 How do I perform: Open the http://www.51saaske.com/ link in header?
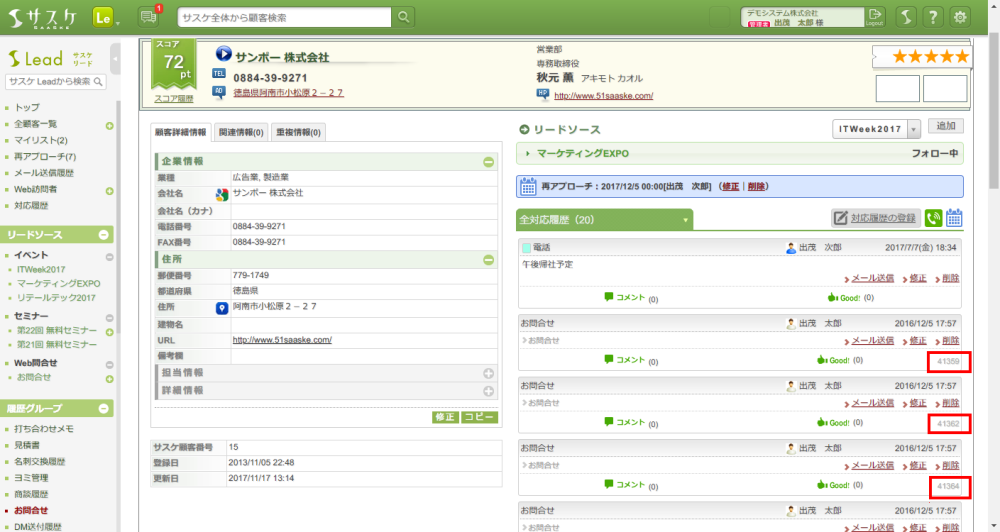[603, 96]
